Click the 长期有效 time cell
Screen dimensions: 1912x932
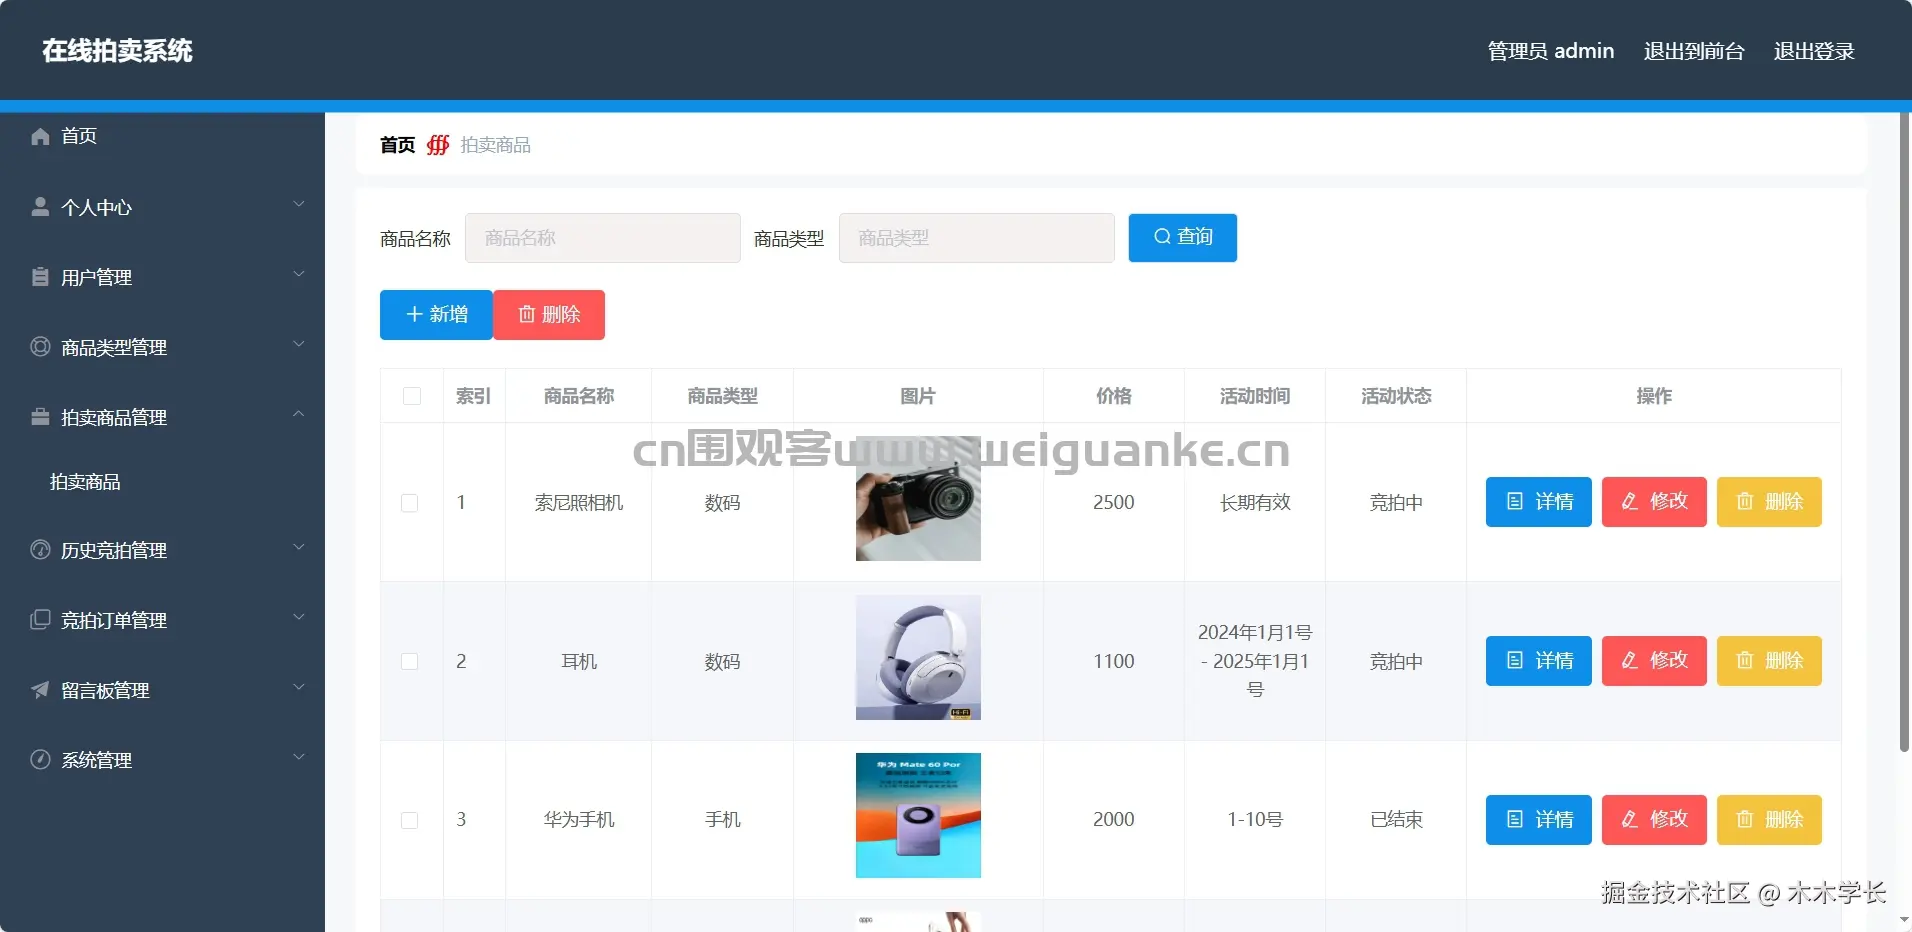coord(1255,502)
